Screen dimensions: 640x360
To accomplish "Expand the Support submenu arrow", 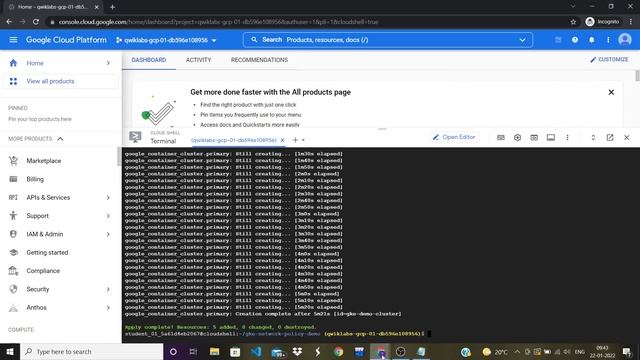I will tap(108, 216).
